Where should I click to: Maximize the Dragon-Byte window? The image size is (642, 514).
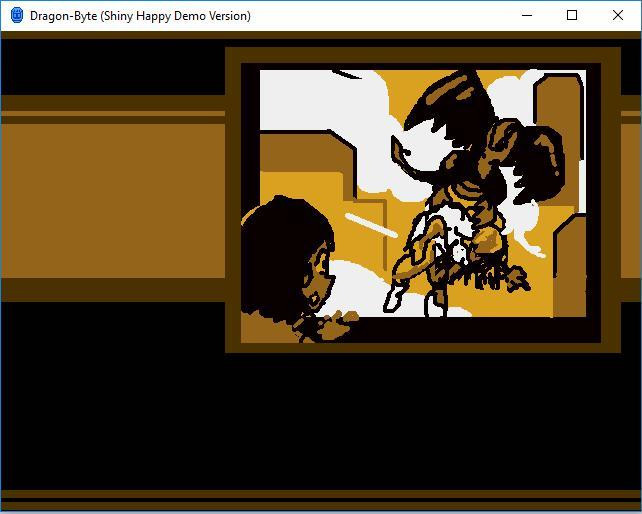coord(572,16)
